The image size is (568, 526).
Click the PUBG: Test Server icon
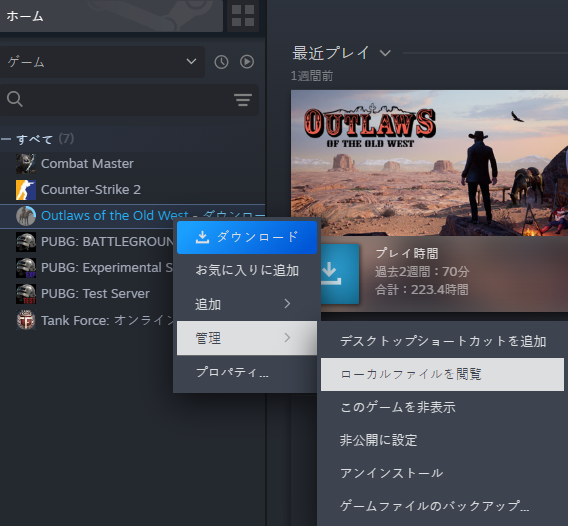point(26,294)
